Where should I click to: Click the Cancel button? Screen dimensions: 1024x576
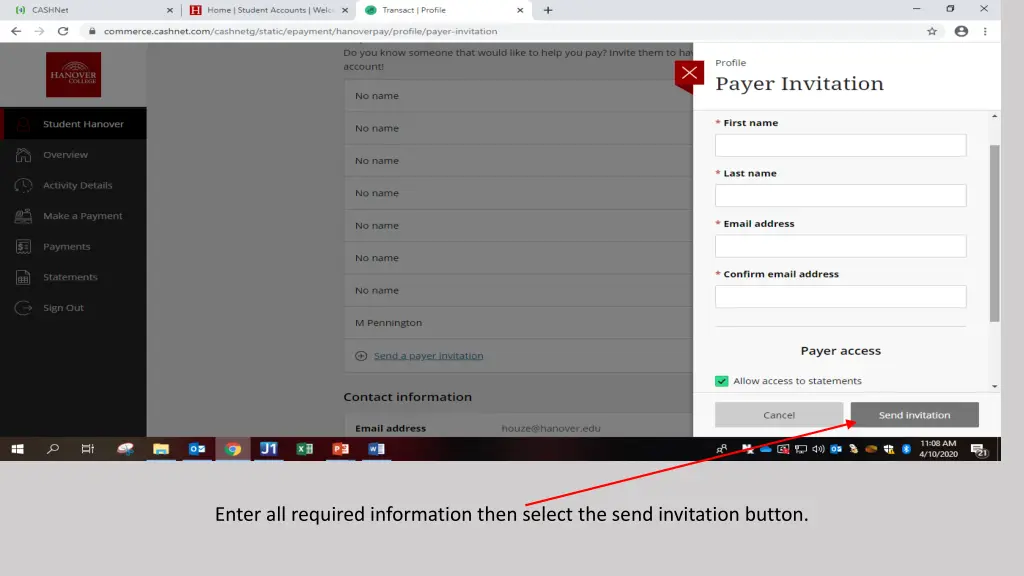tap(778, 415)
